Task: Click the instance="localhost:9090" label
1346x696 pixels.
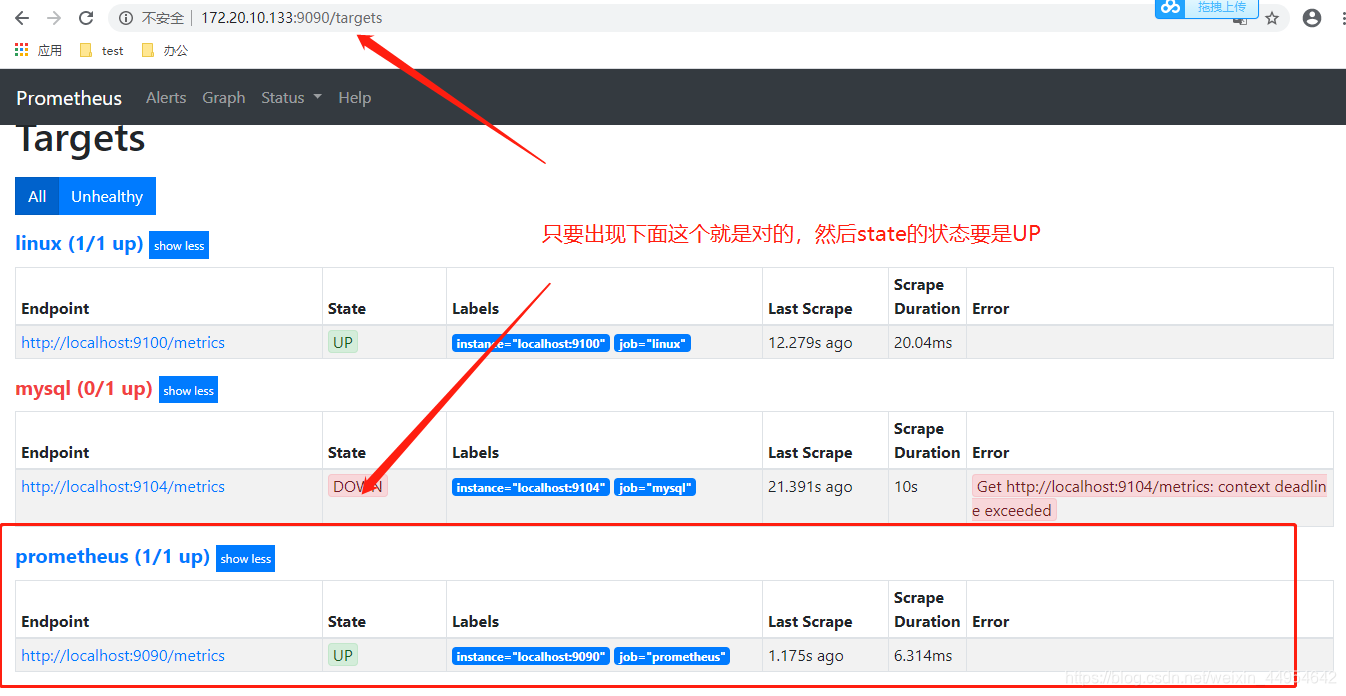Action: 531,657
